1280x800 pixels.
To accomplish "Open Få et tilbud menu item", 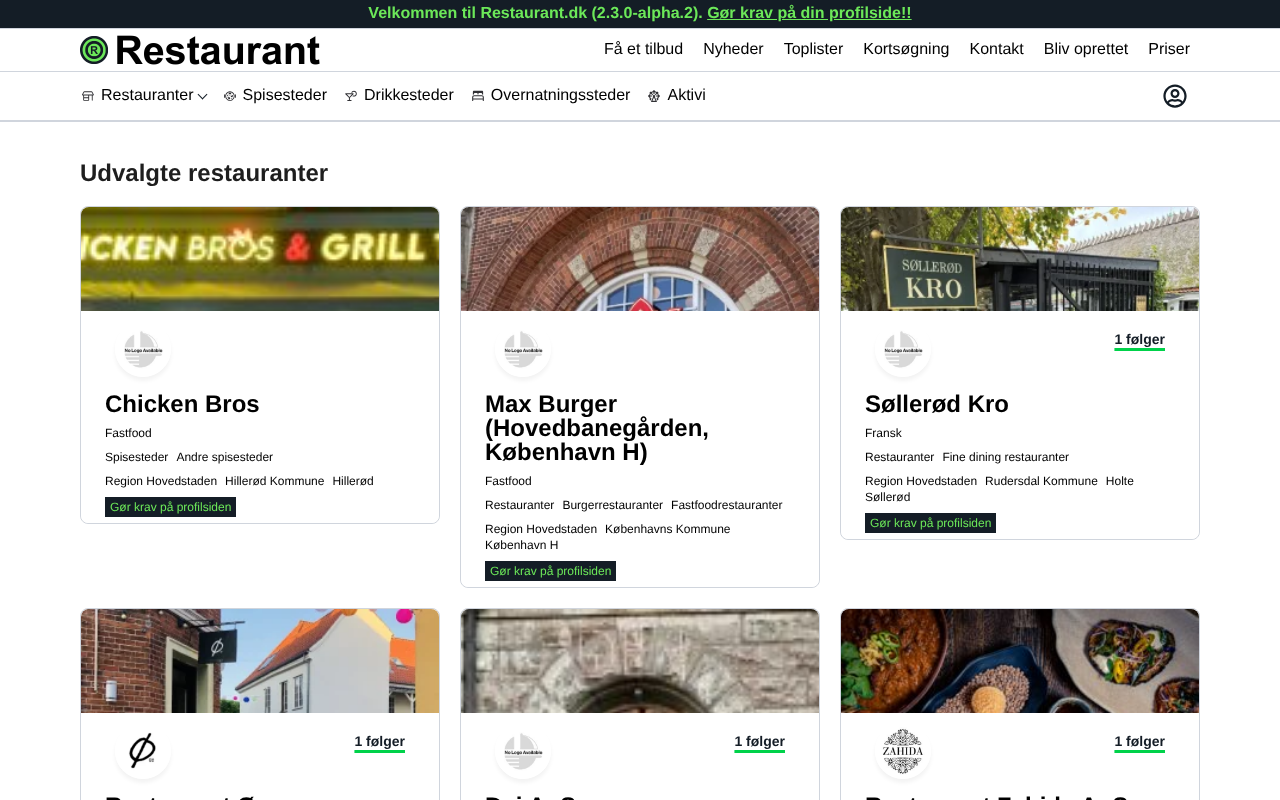I will click(643, 49).
